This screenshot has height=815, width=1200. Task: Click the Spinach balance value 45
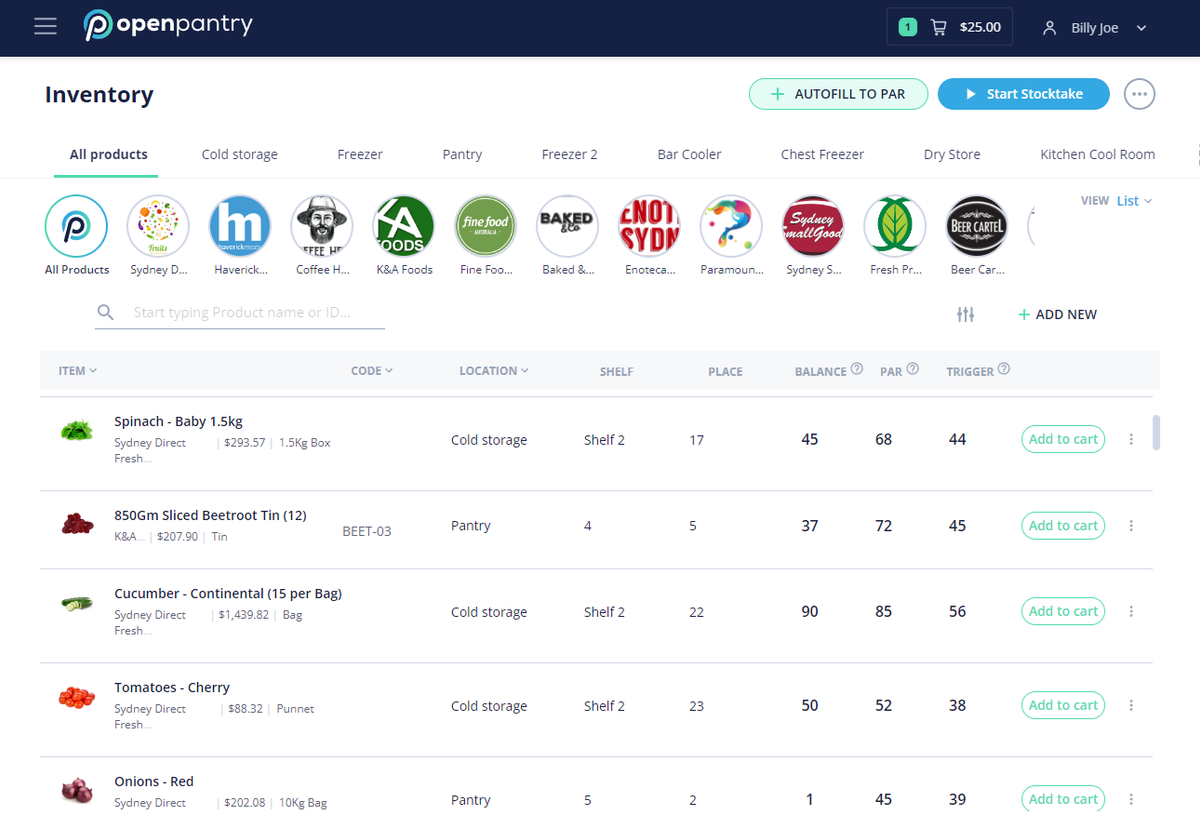810,439
